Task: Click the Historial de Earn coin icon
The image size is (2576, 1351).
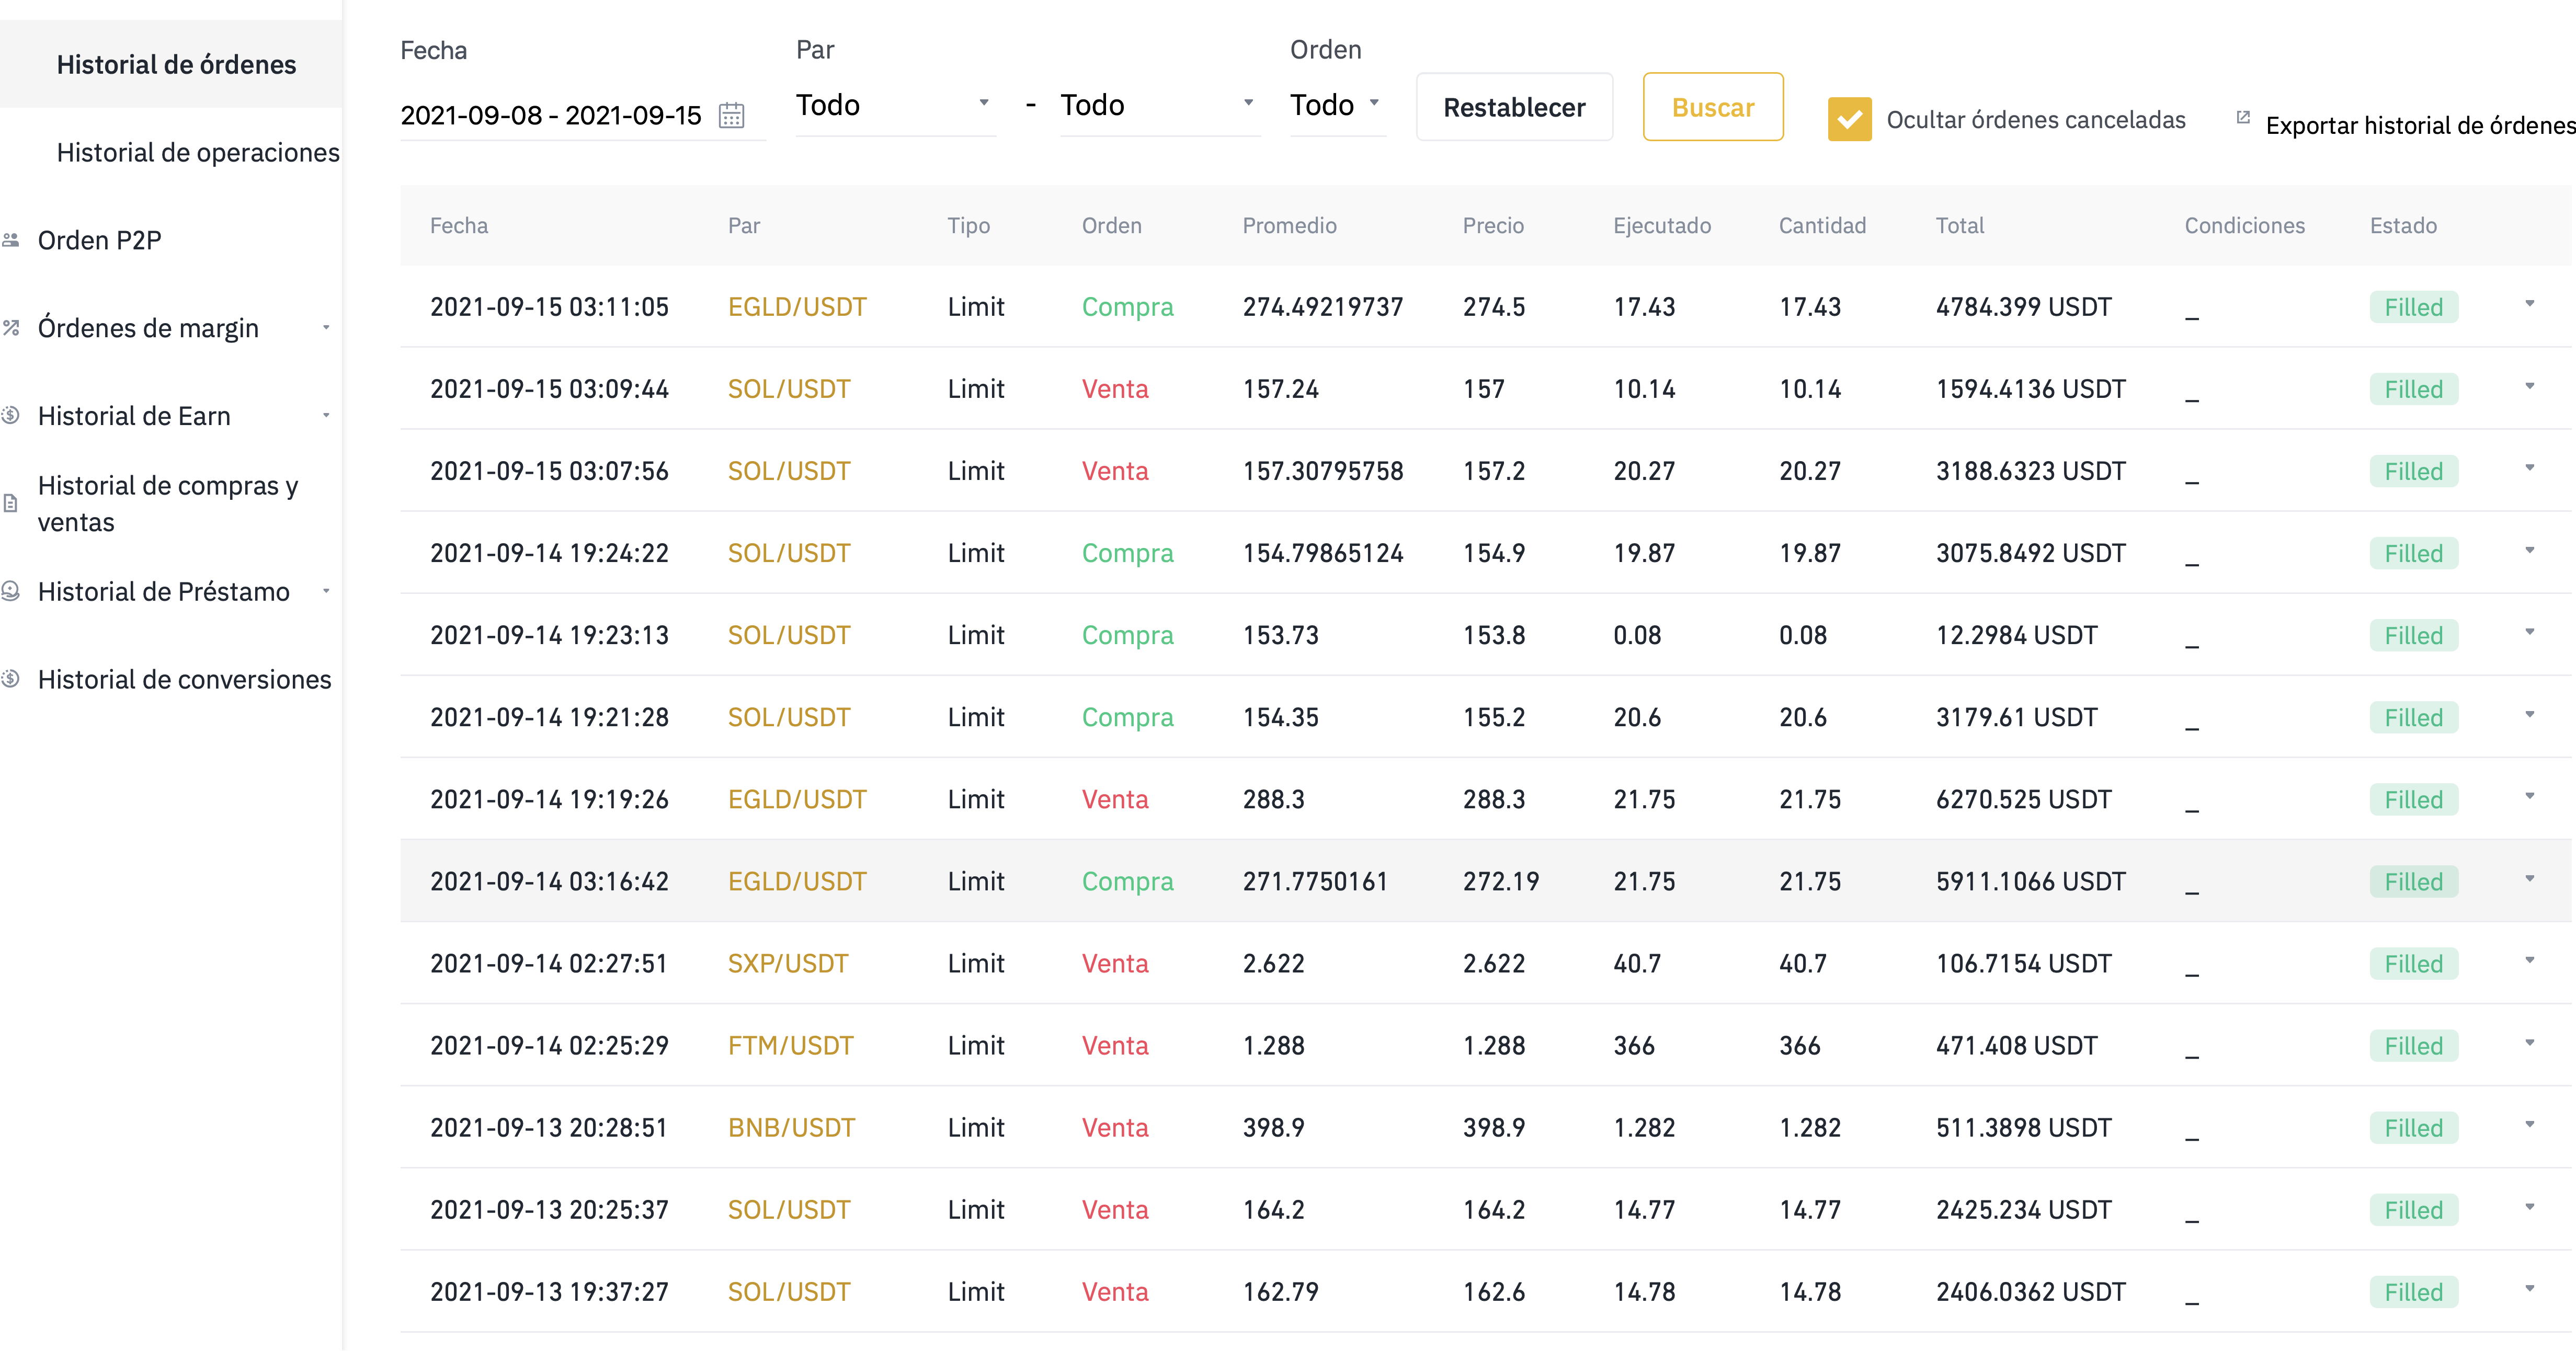Action: coord(11,415)
